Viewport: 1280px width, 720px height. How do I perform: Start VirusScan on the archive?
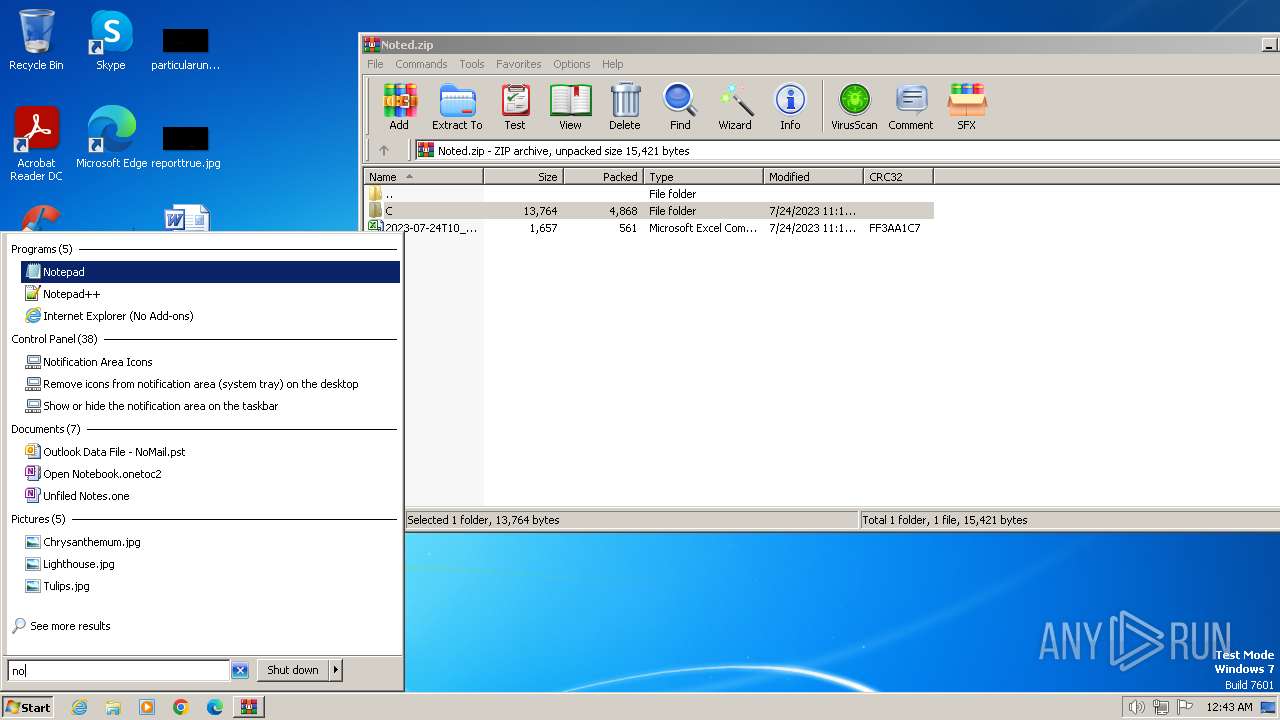(x=854, y=107)
